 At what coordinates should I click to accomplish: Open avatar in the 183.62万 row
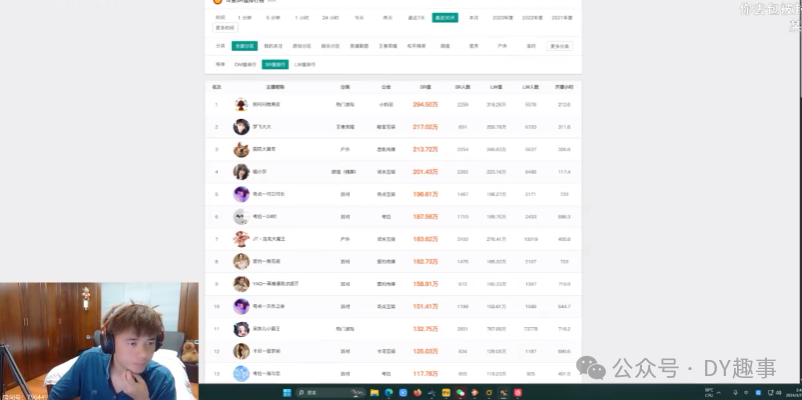pos(241,239)
